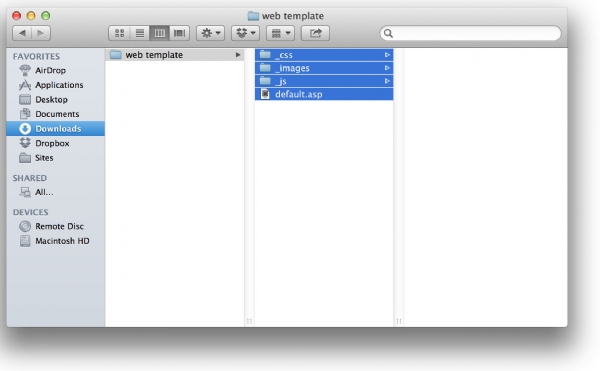Expand the web template folder arrow
600x371 pixels.
coord(238,55)
